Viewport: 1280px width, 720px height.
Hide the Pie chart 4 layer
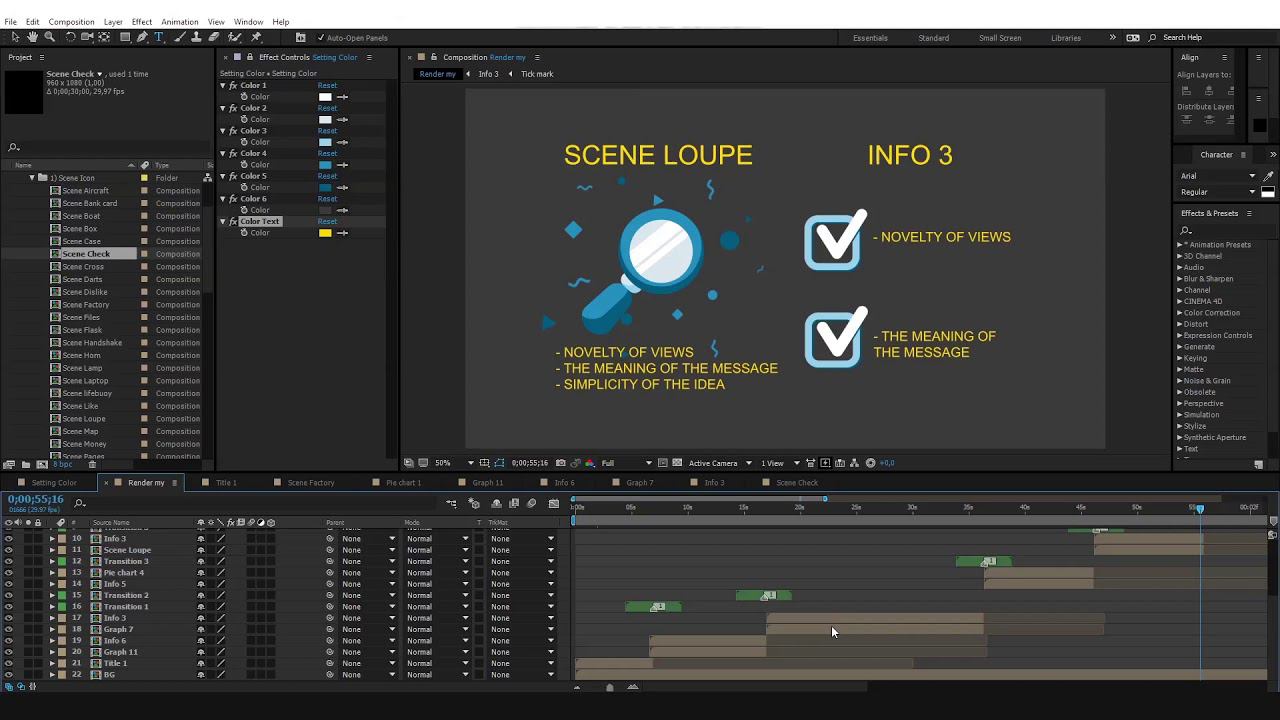click(x=9, y=573)
